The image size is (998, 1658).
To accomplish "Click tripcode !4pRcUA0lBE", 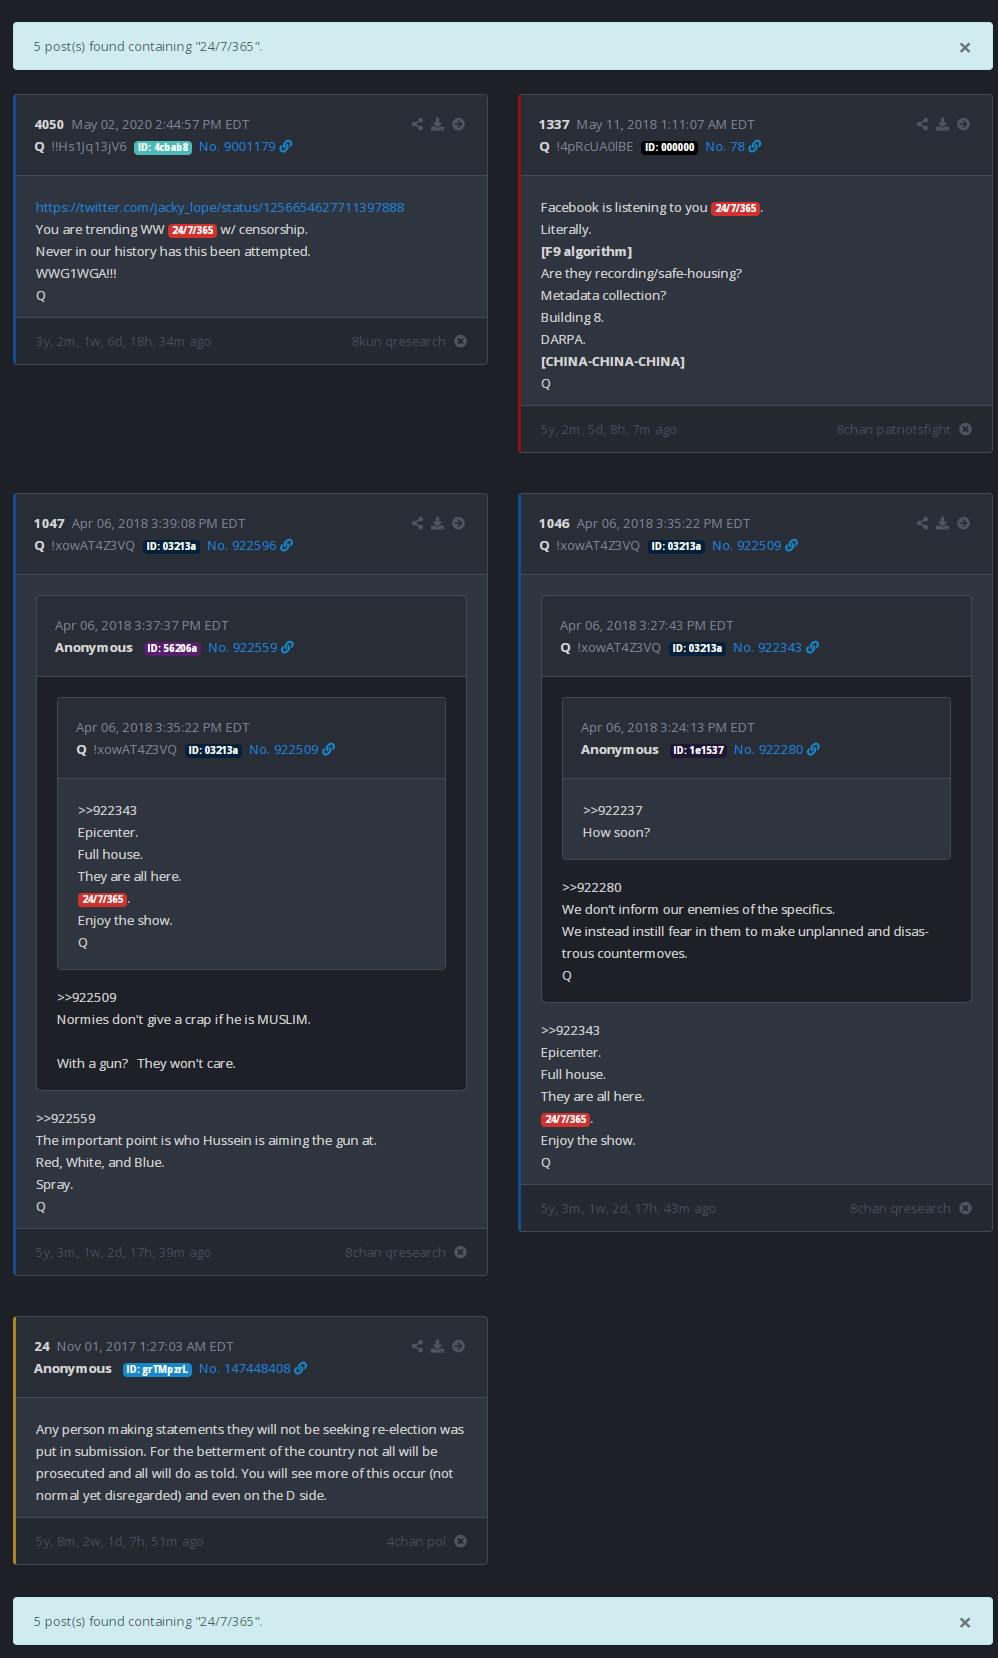I will (594, 146).
